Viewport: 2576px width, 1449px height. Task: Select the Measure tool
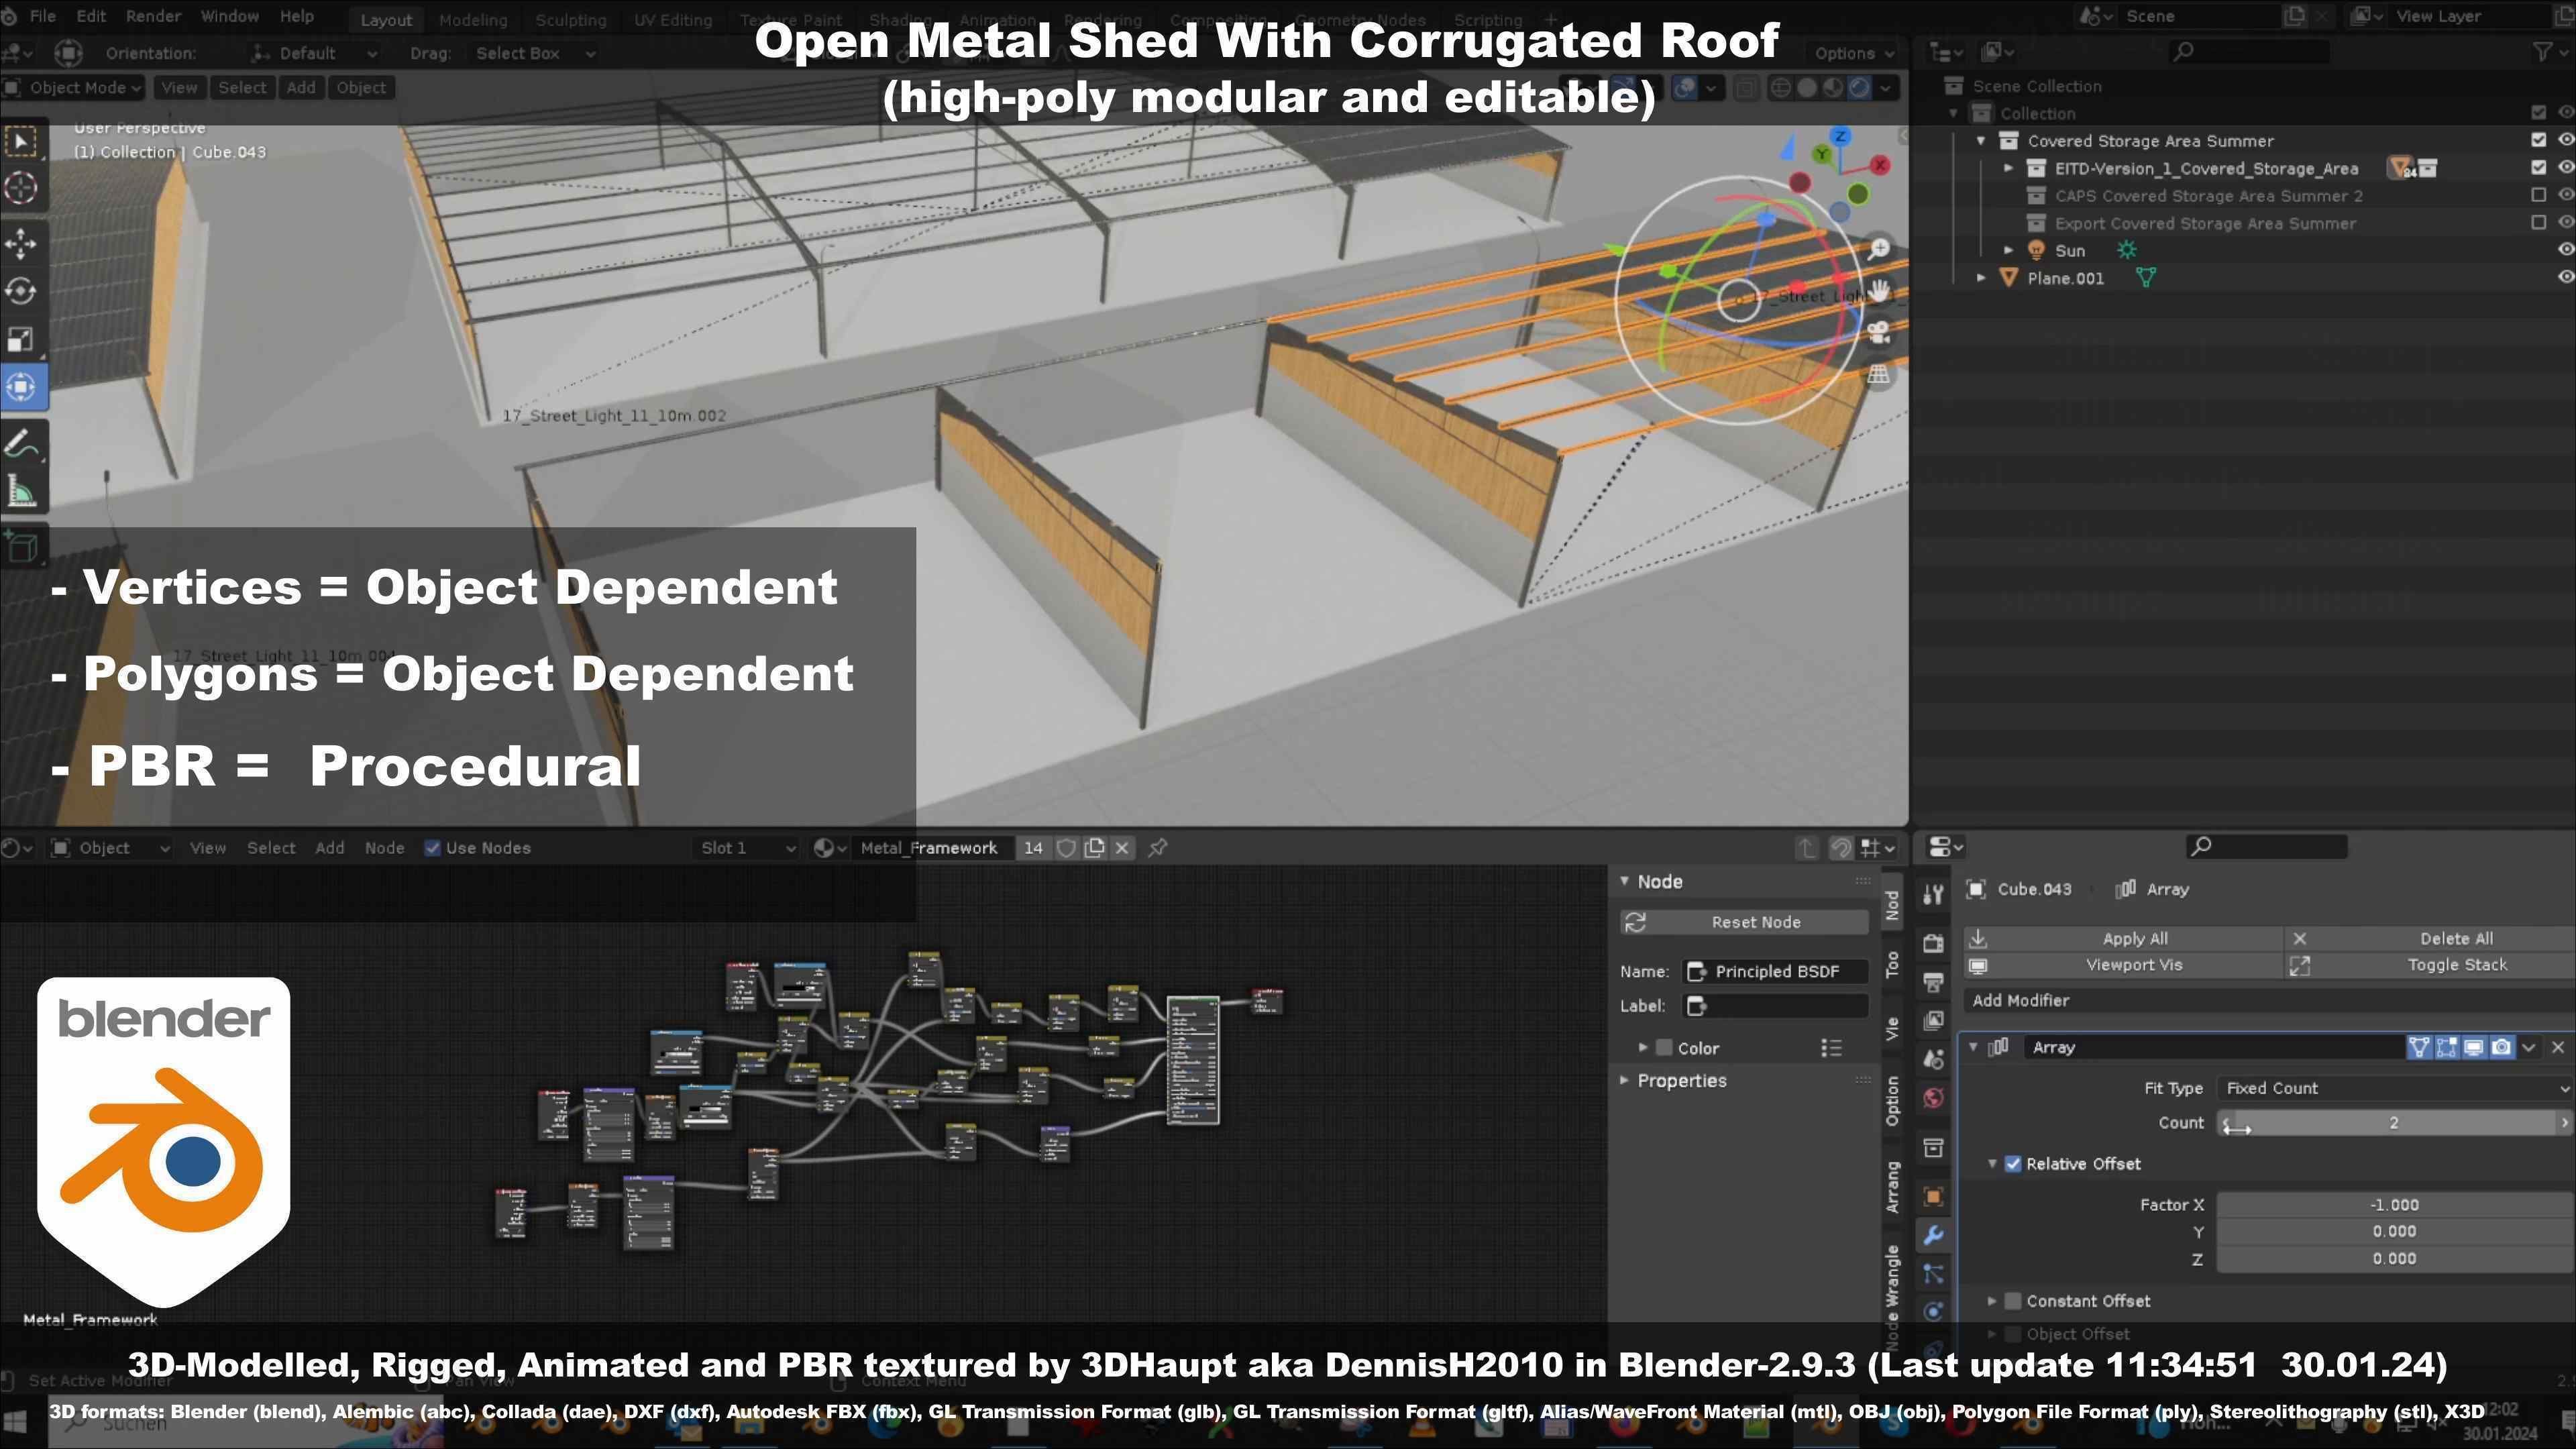tap(22, 491)
